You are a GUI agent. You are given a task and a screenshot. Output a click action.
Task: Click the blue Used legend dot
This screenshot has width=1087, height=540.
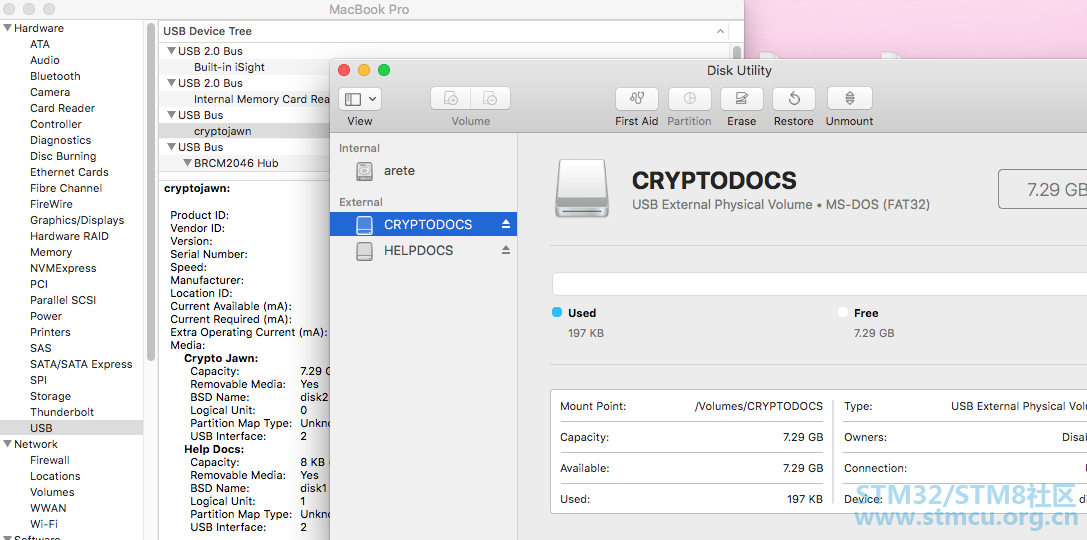[x=557, y=313]
